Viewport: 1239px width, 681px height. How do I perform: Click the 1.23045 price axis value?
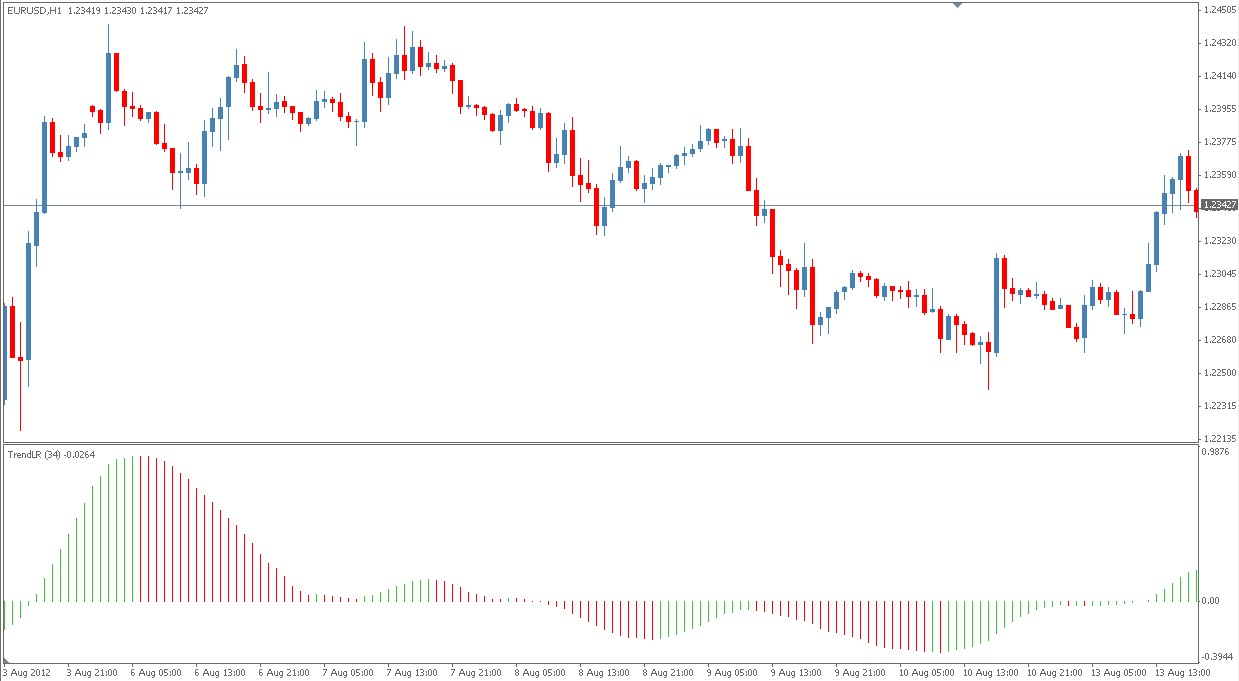(1221, 274)
